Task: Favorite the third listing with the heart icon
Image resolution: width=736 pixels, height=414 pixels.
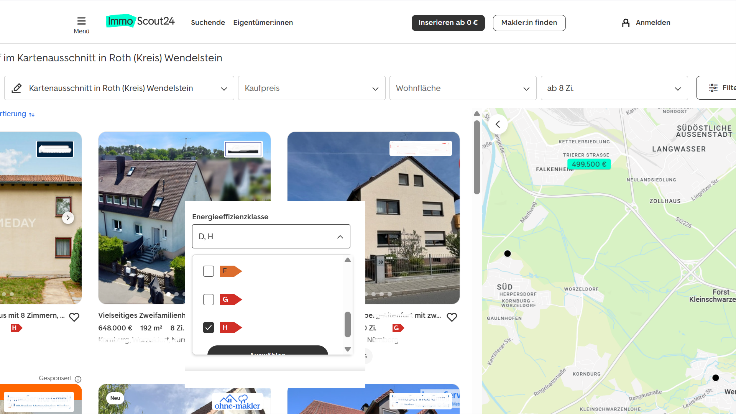Action: pyautogui.click(x=451, y=317)
